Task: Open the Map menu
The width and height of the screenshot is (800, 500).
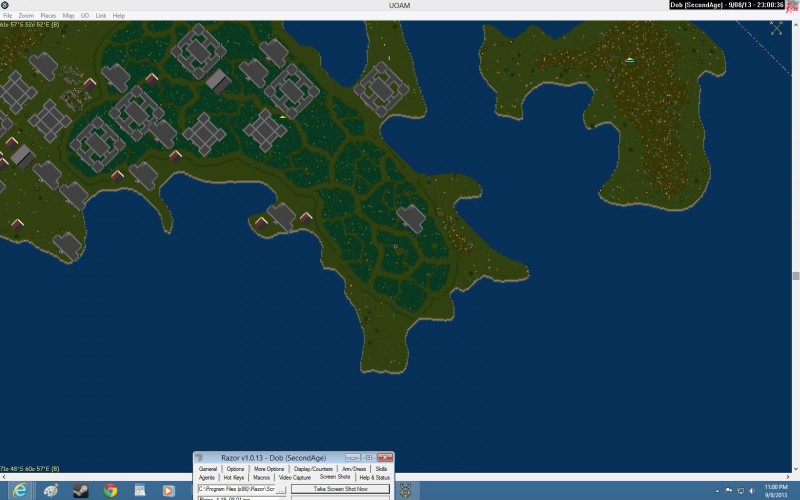Action: 68,16
